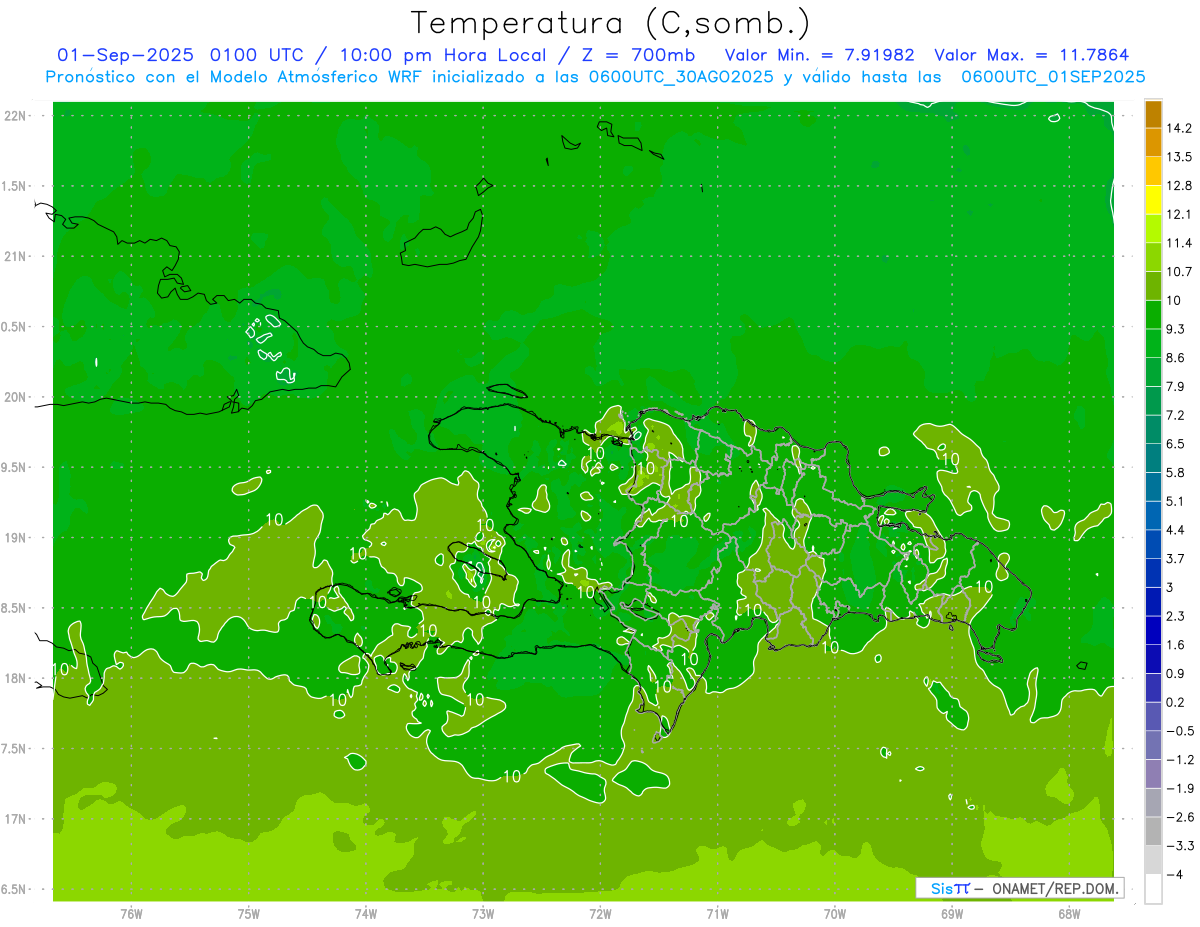The height and width of the screenshot is (927, 1200).
Task: Select the -0.5 color scale label
Action: pos(1180,731)
